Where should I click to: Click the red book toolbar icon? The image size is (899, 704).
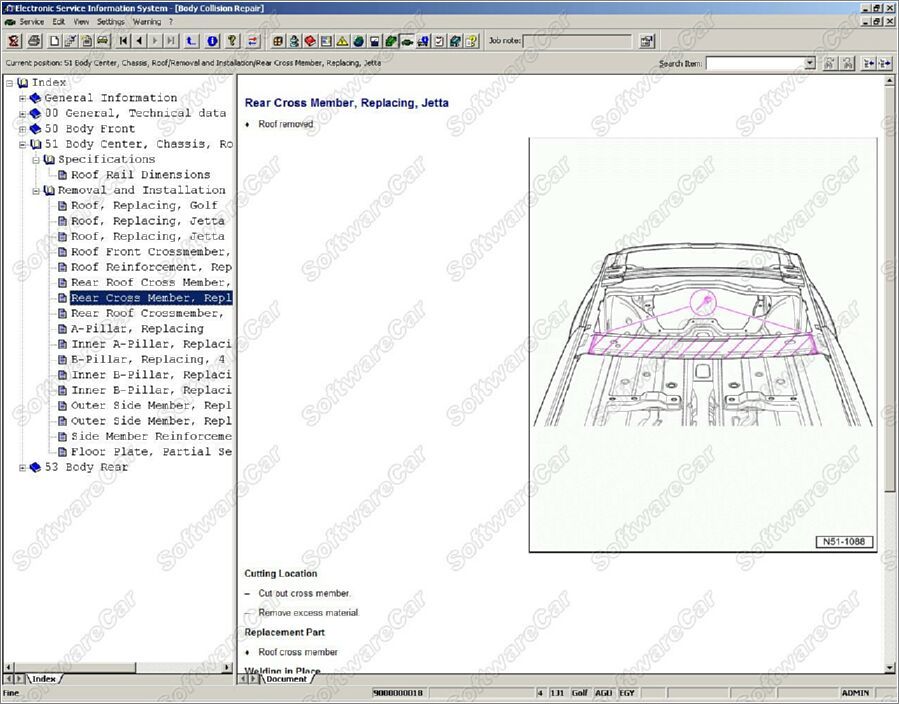coord(310,41)
